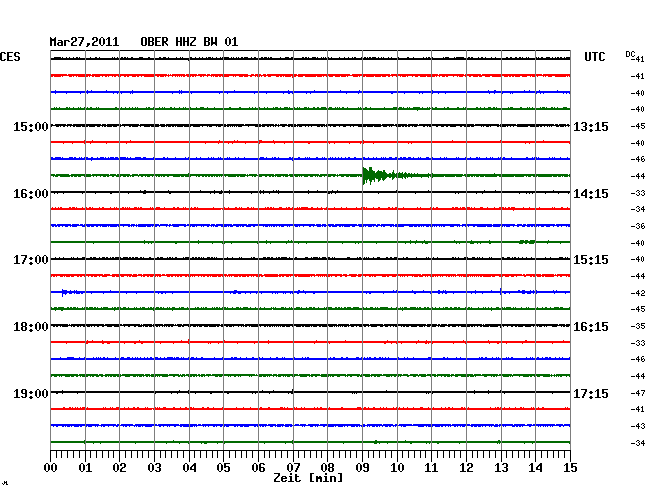Click the UTC column header

coord(594,57)
